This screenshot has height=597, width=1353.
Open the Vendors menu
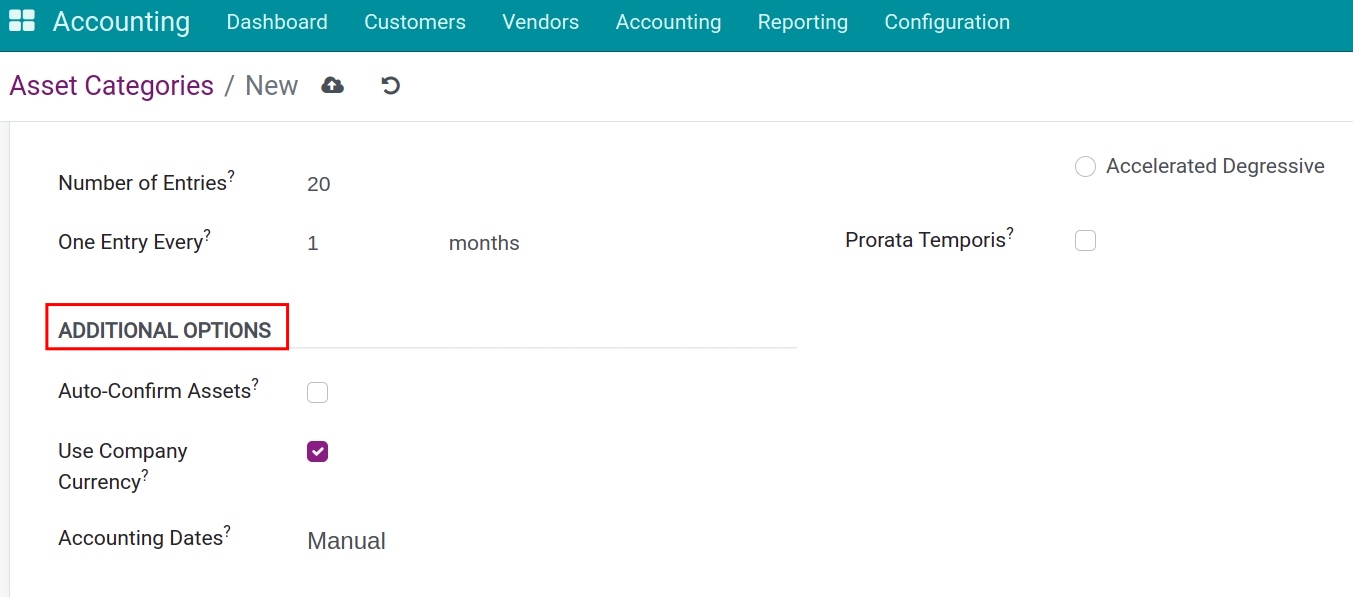[x=540, y=22]
